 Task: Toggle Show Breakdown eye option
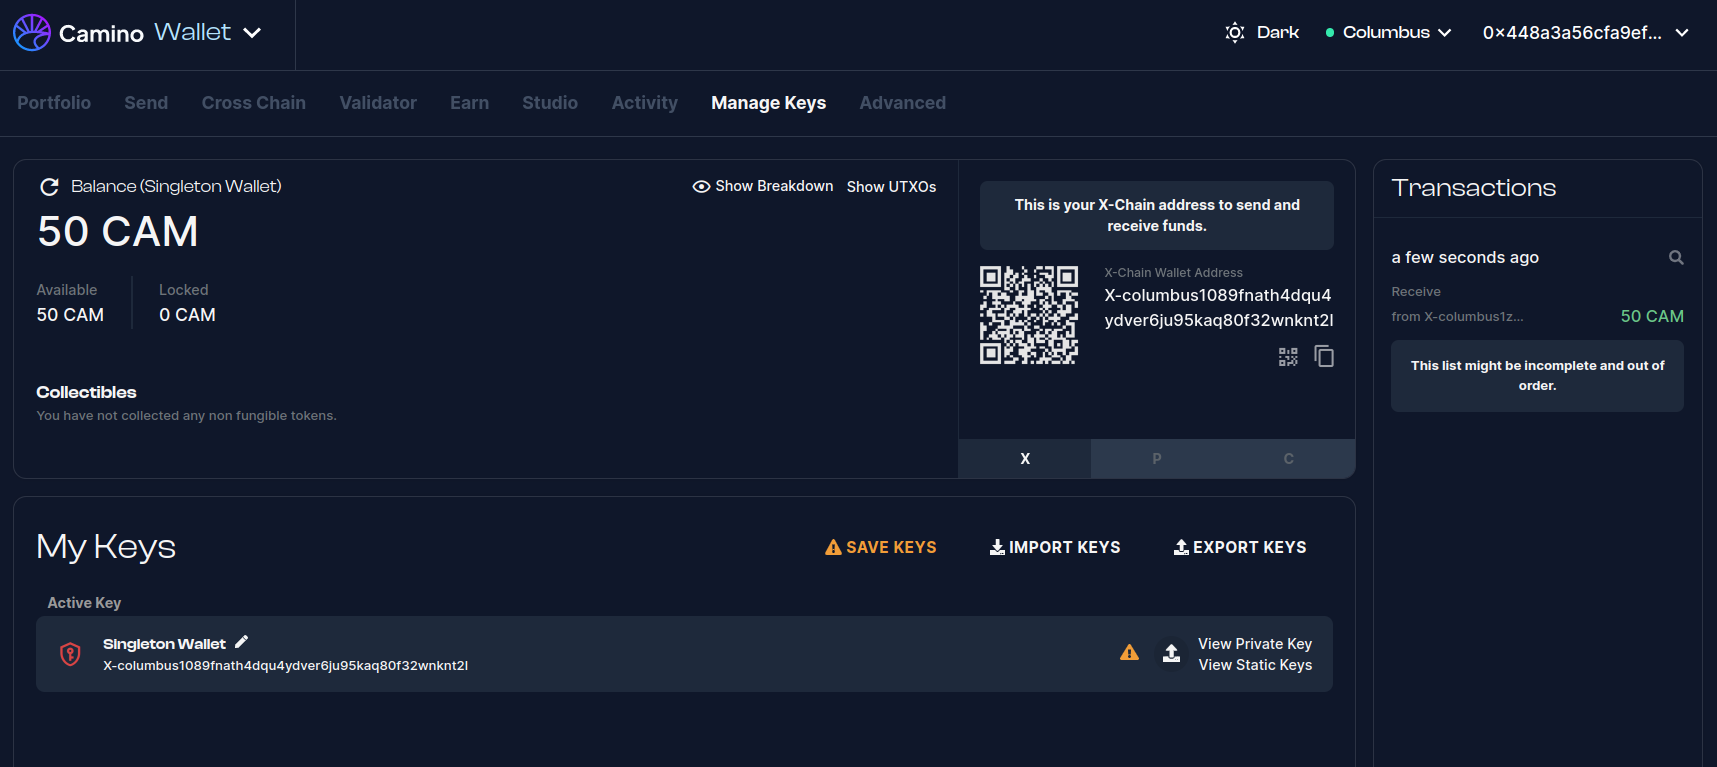pos(763,187)
